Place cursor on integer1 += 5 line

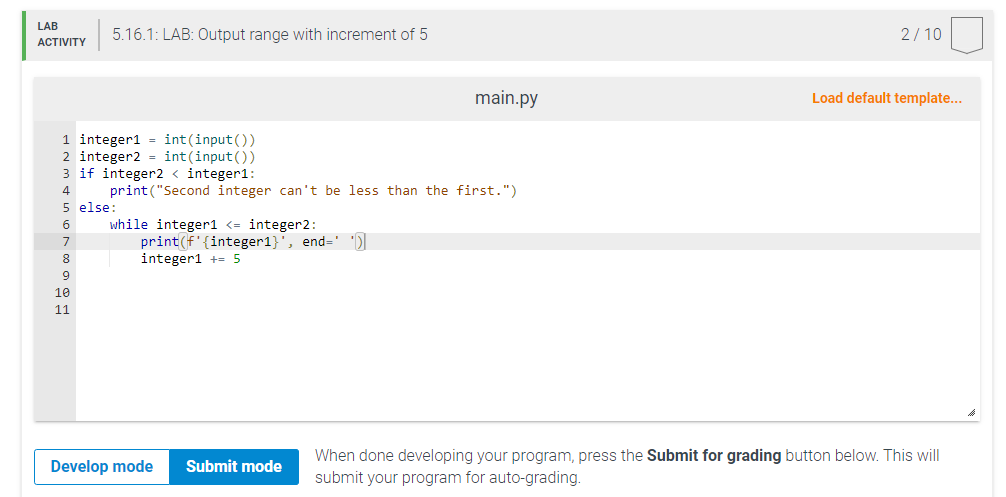click(191, 259)
